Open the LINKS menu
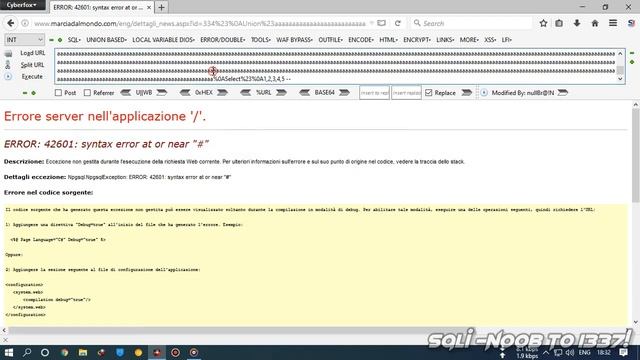 [445, 40]
